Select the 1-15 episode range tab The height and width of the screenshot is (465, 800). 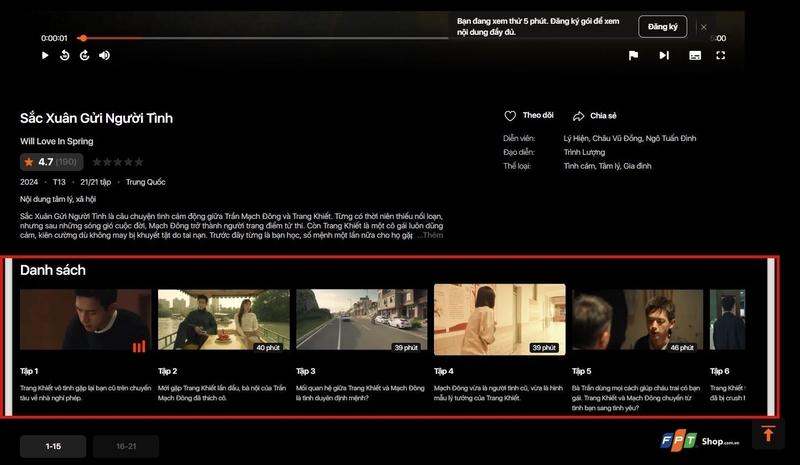coord(53,446)
